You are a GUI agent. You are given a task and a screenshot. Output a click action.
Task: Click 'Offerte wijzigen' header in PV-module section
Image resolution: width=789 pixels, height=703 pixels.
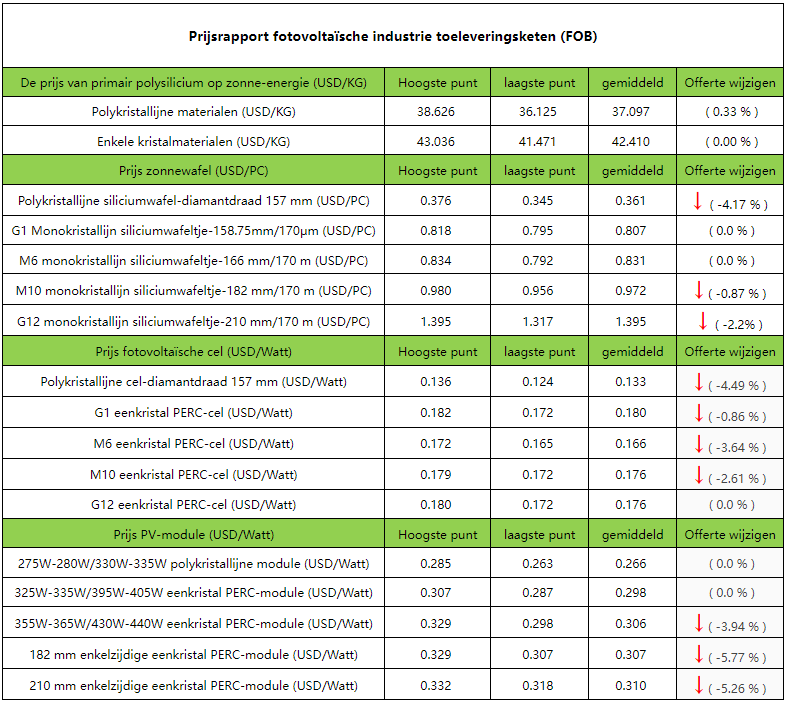pos(730,534)
